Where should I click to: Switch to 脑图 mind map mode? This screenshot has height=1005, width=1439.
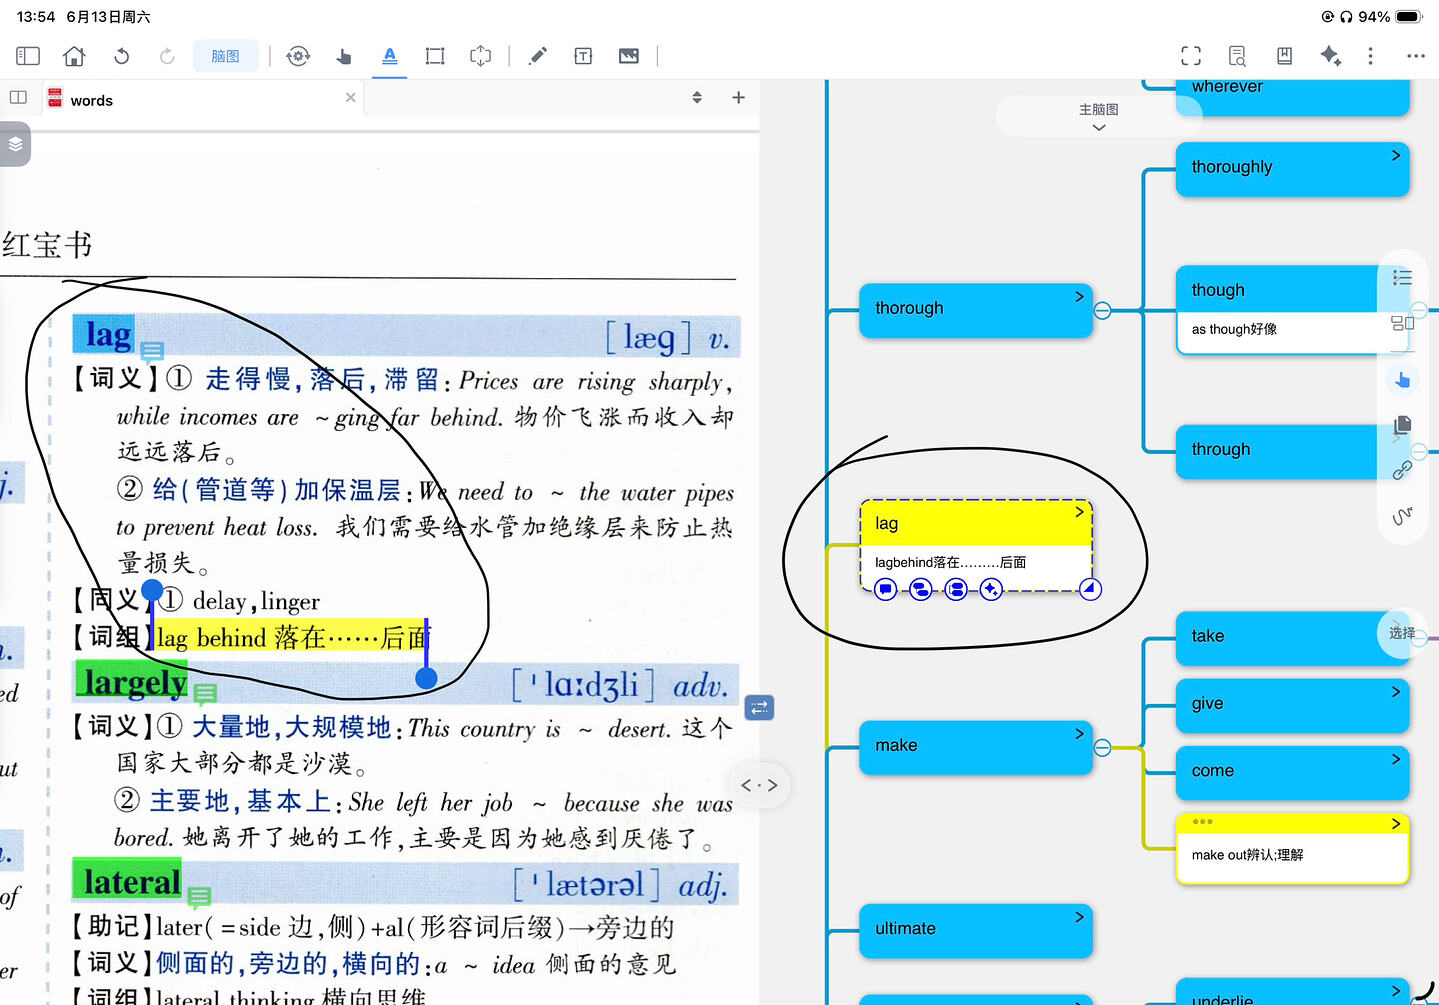(225, 56)
